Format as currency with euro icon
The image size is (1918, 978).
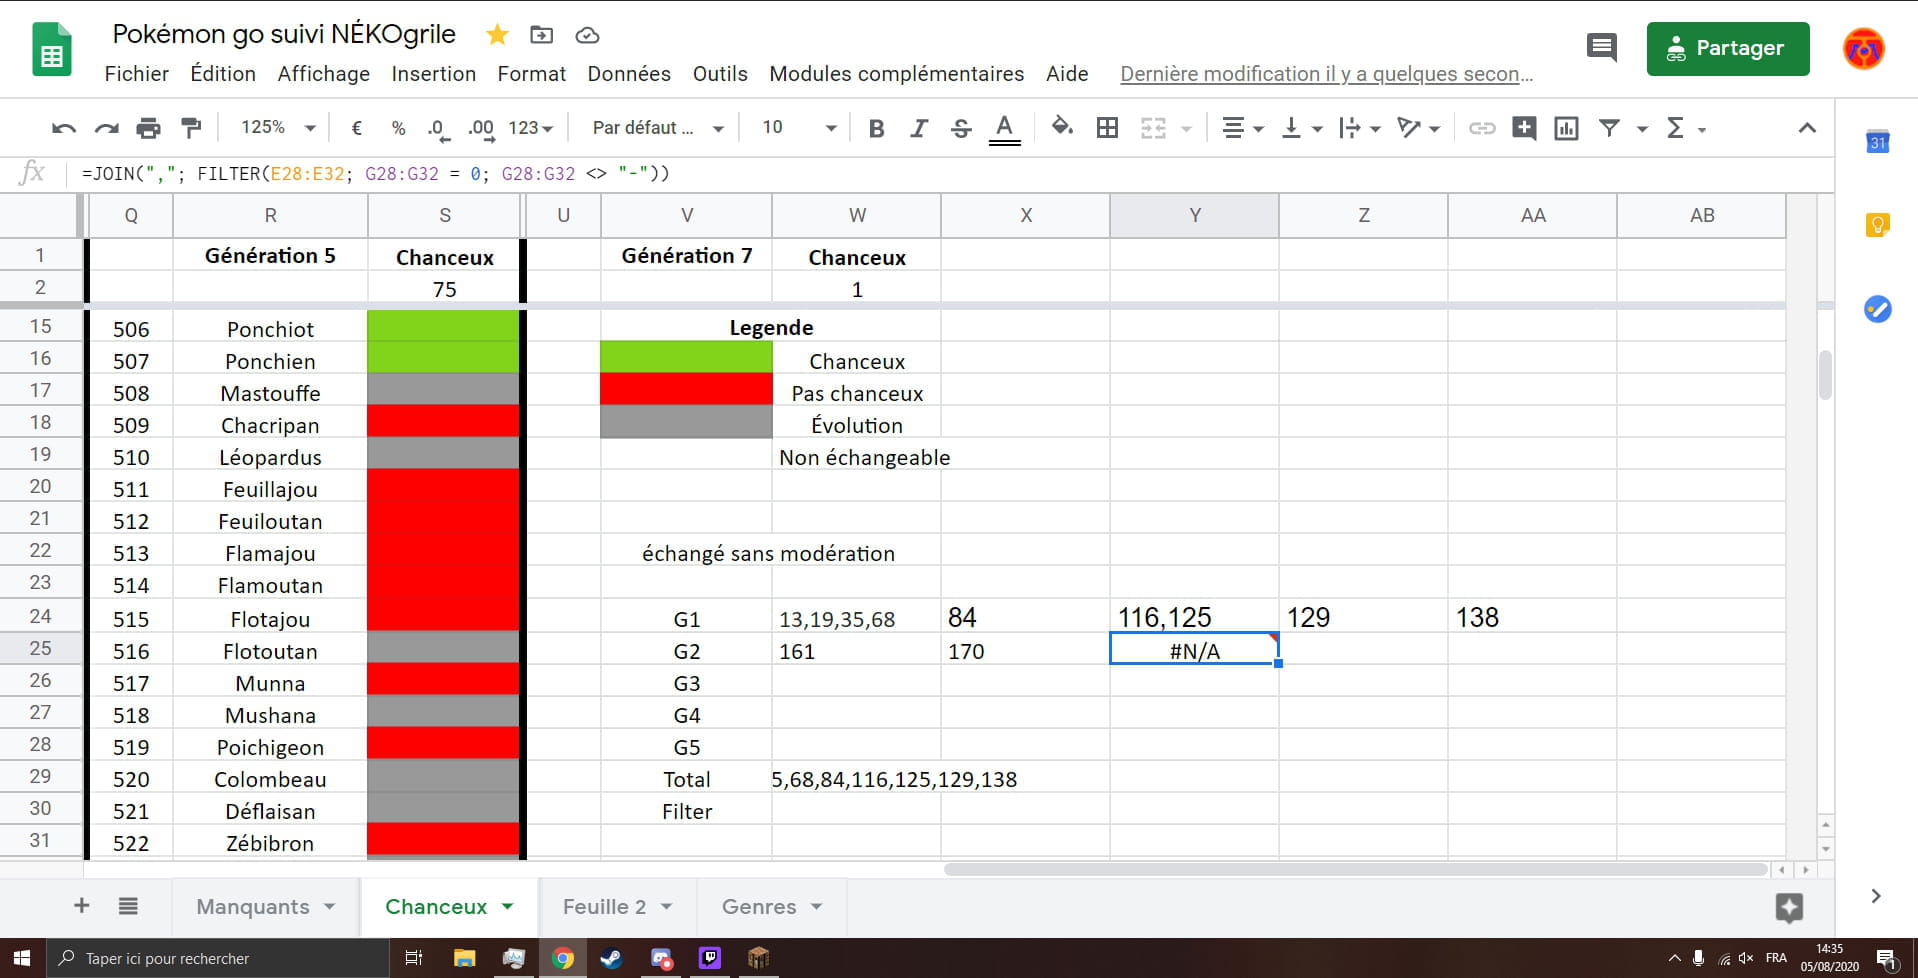point(356,128)
